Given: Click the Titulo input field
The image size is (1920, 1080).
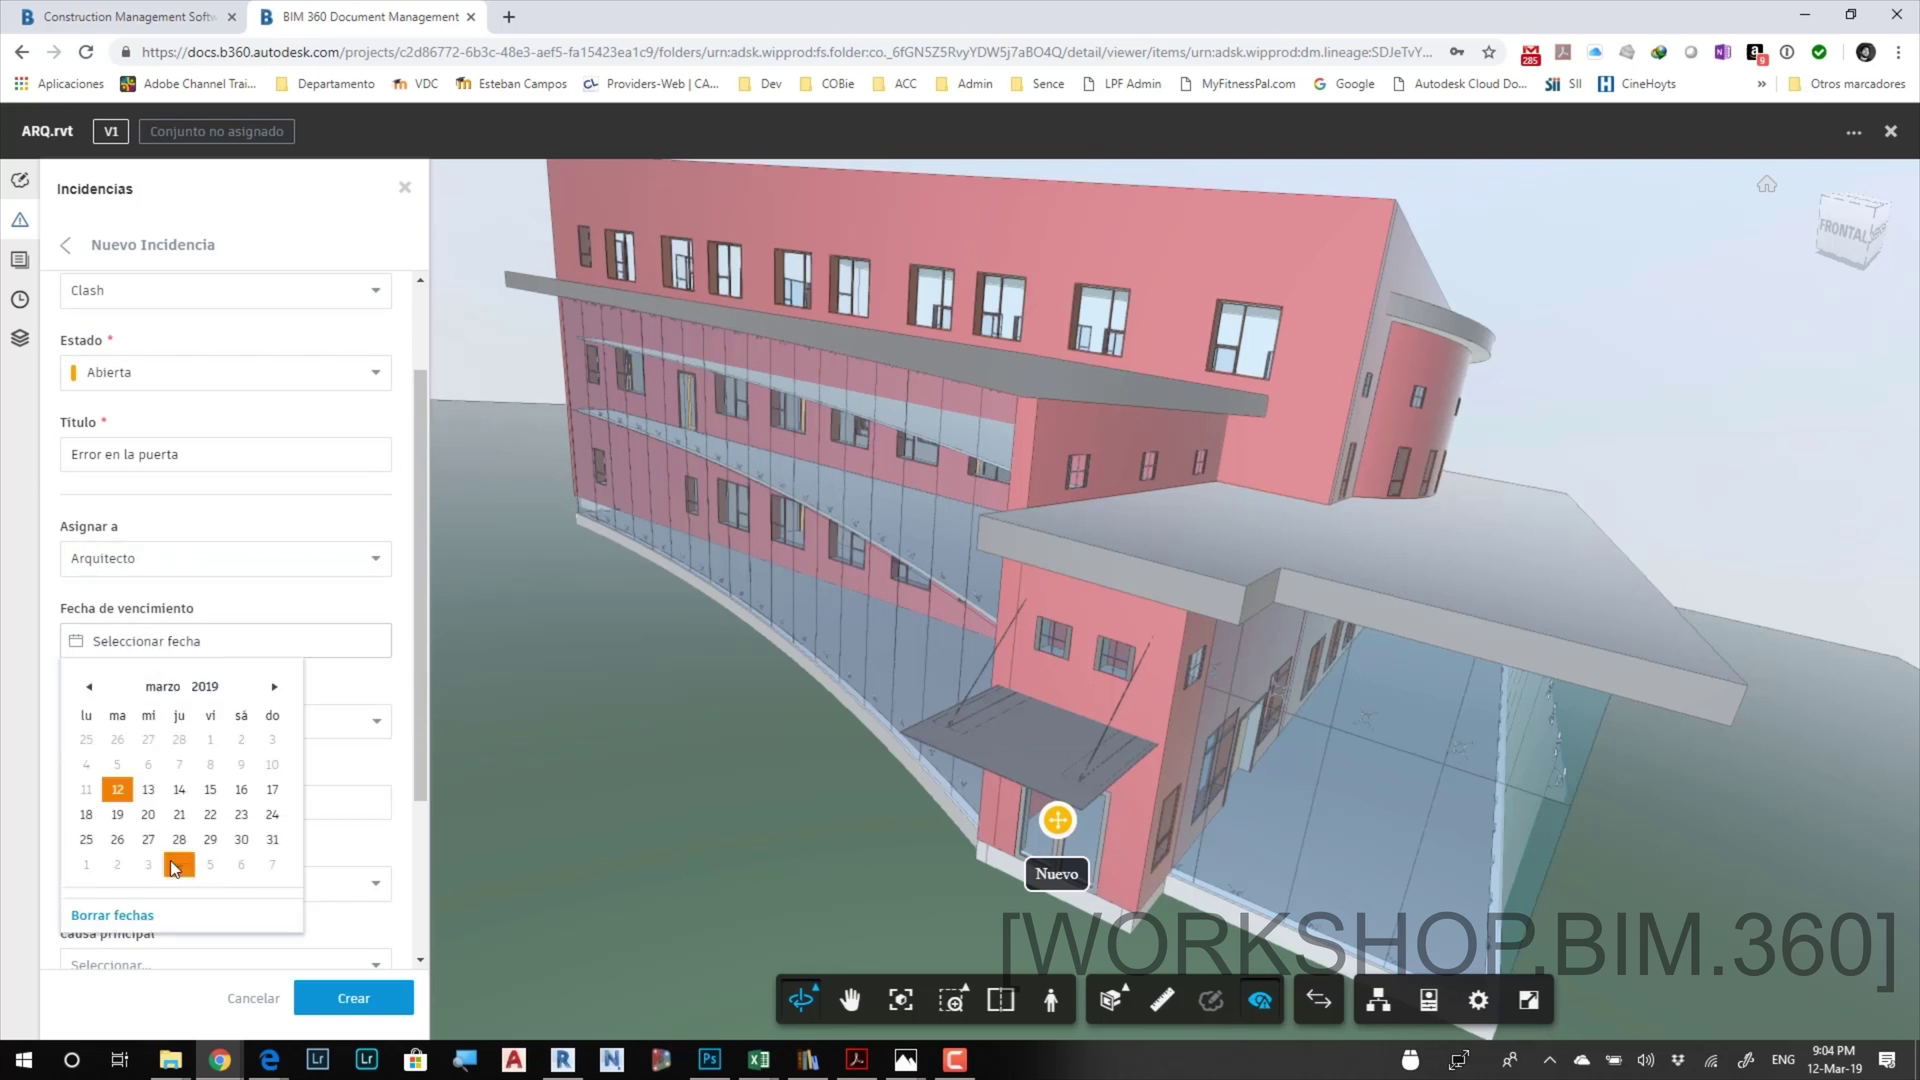Looking at the screenshot, I should pos(225,454).
